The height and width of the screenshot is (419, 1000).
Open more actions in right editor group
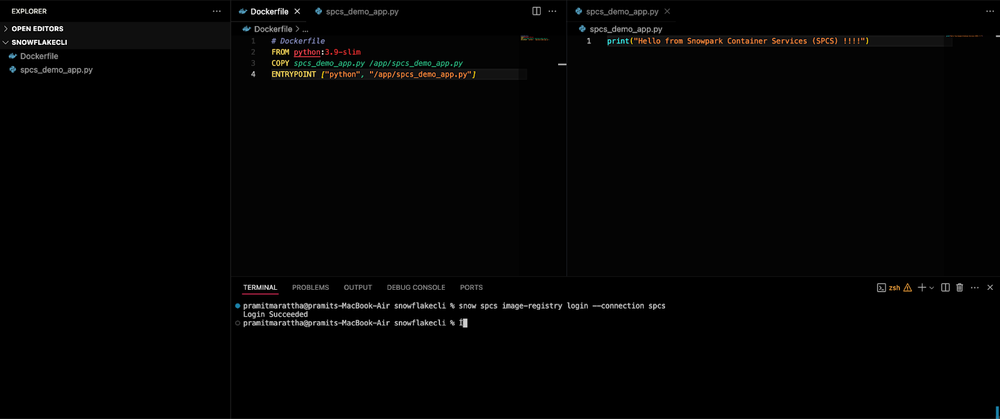[x=988, y=11]
